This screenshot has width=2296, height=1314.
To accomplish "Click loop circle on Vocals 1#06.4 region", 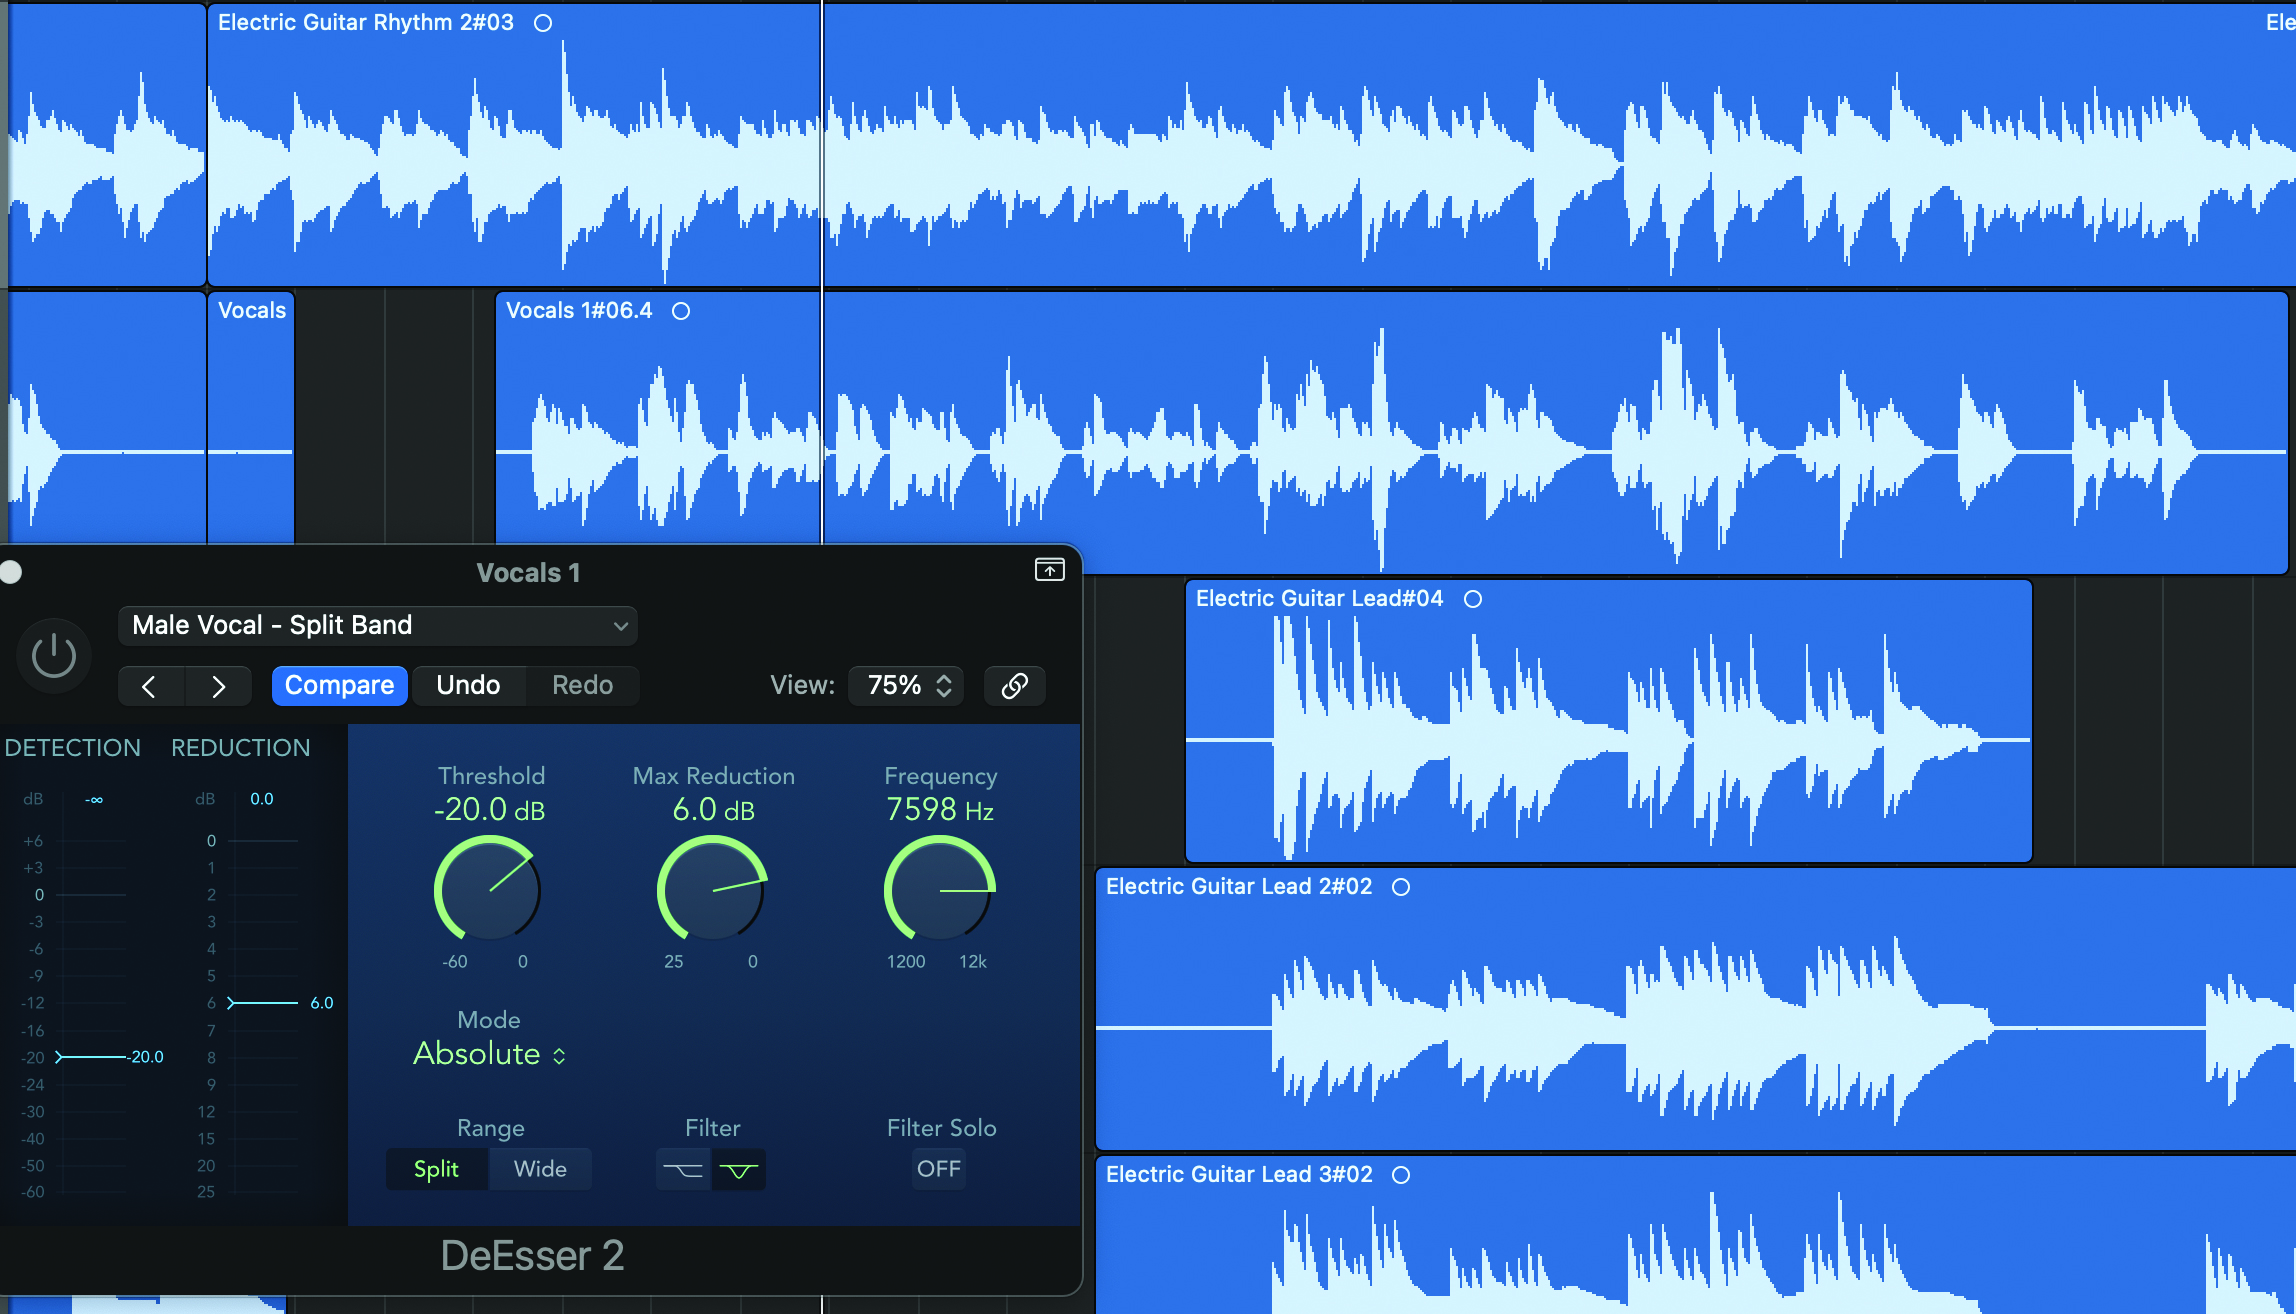I will [681, 311].
